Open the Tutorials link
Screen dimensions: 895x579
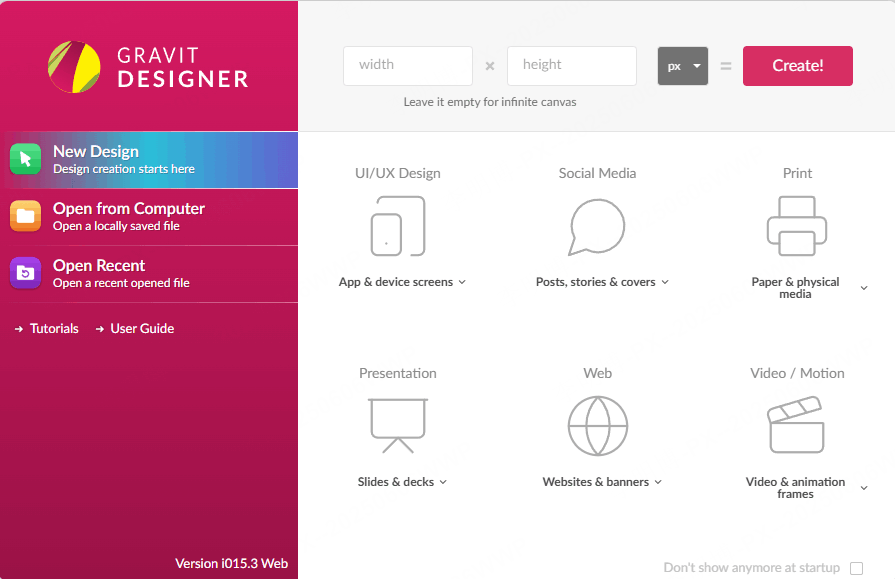point(46,328)
